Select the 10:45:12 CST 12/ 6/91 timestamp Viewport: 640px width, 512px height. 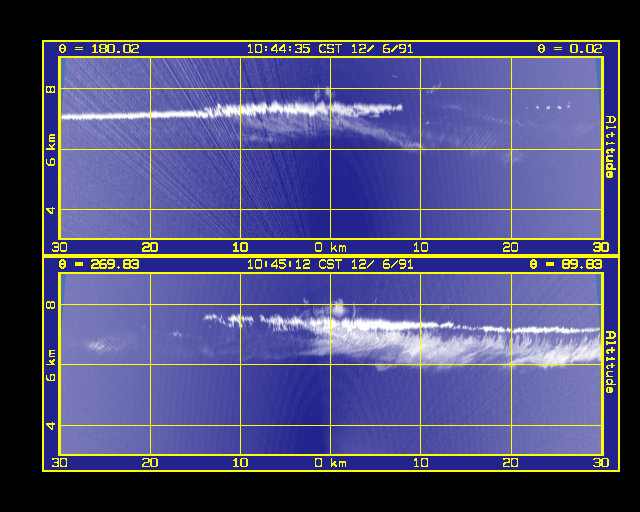coord(330,264)
